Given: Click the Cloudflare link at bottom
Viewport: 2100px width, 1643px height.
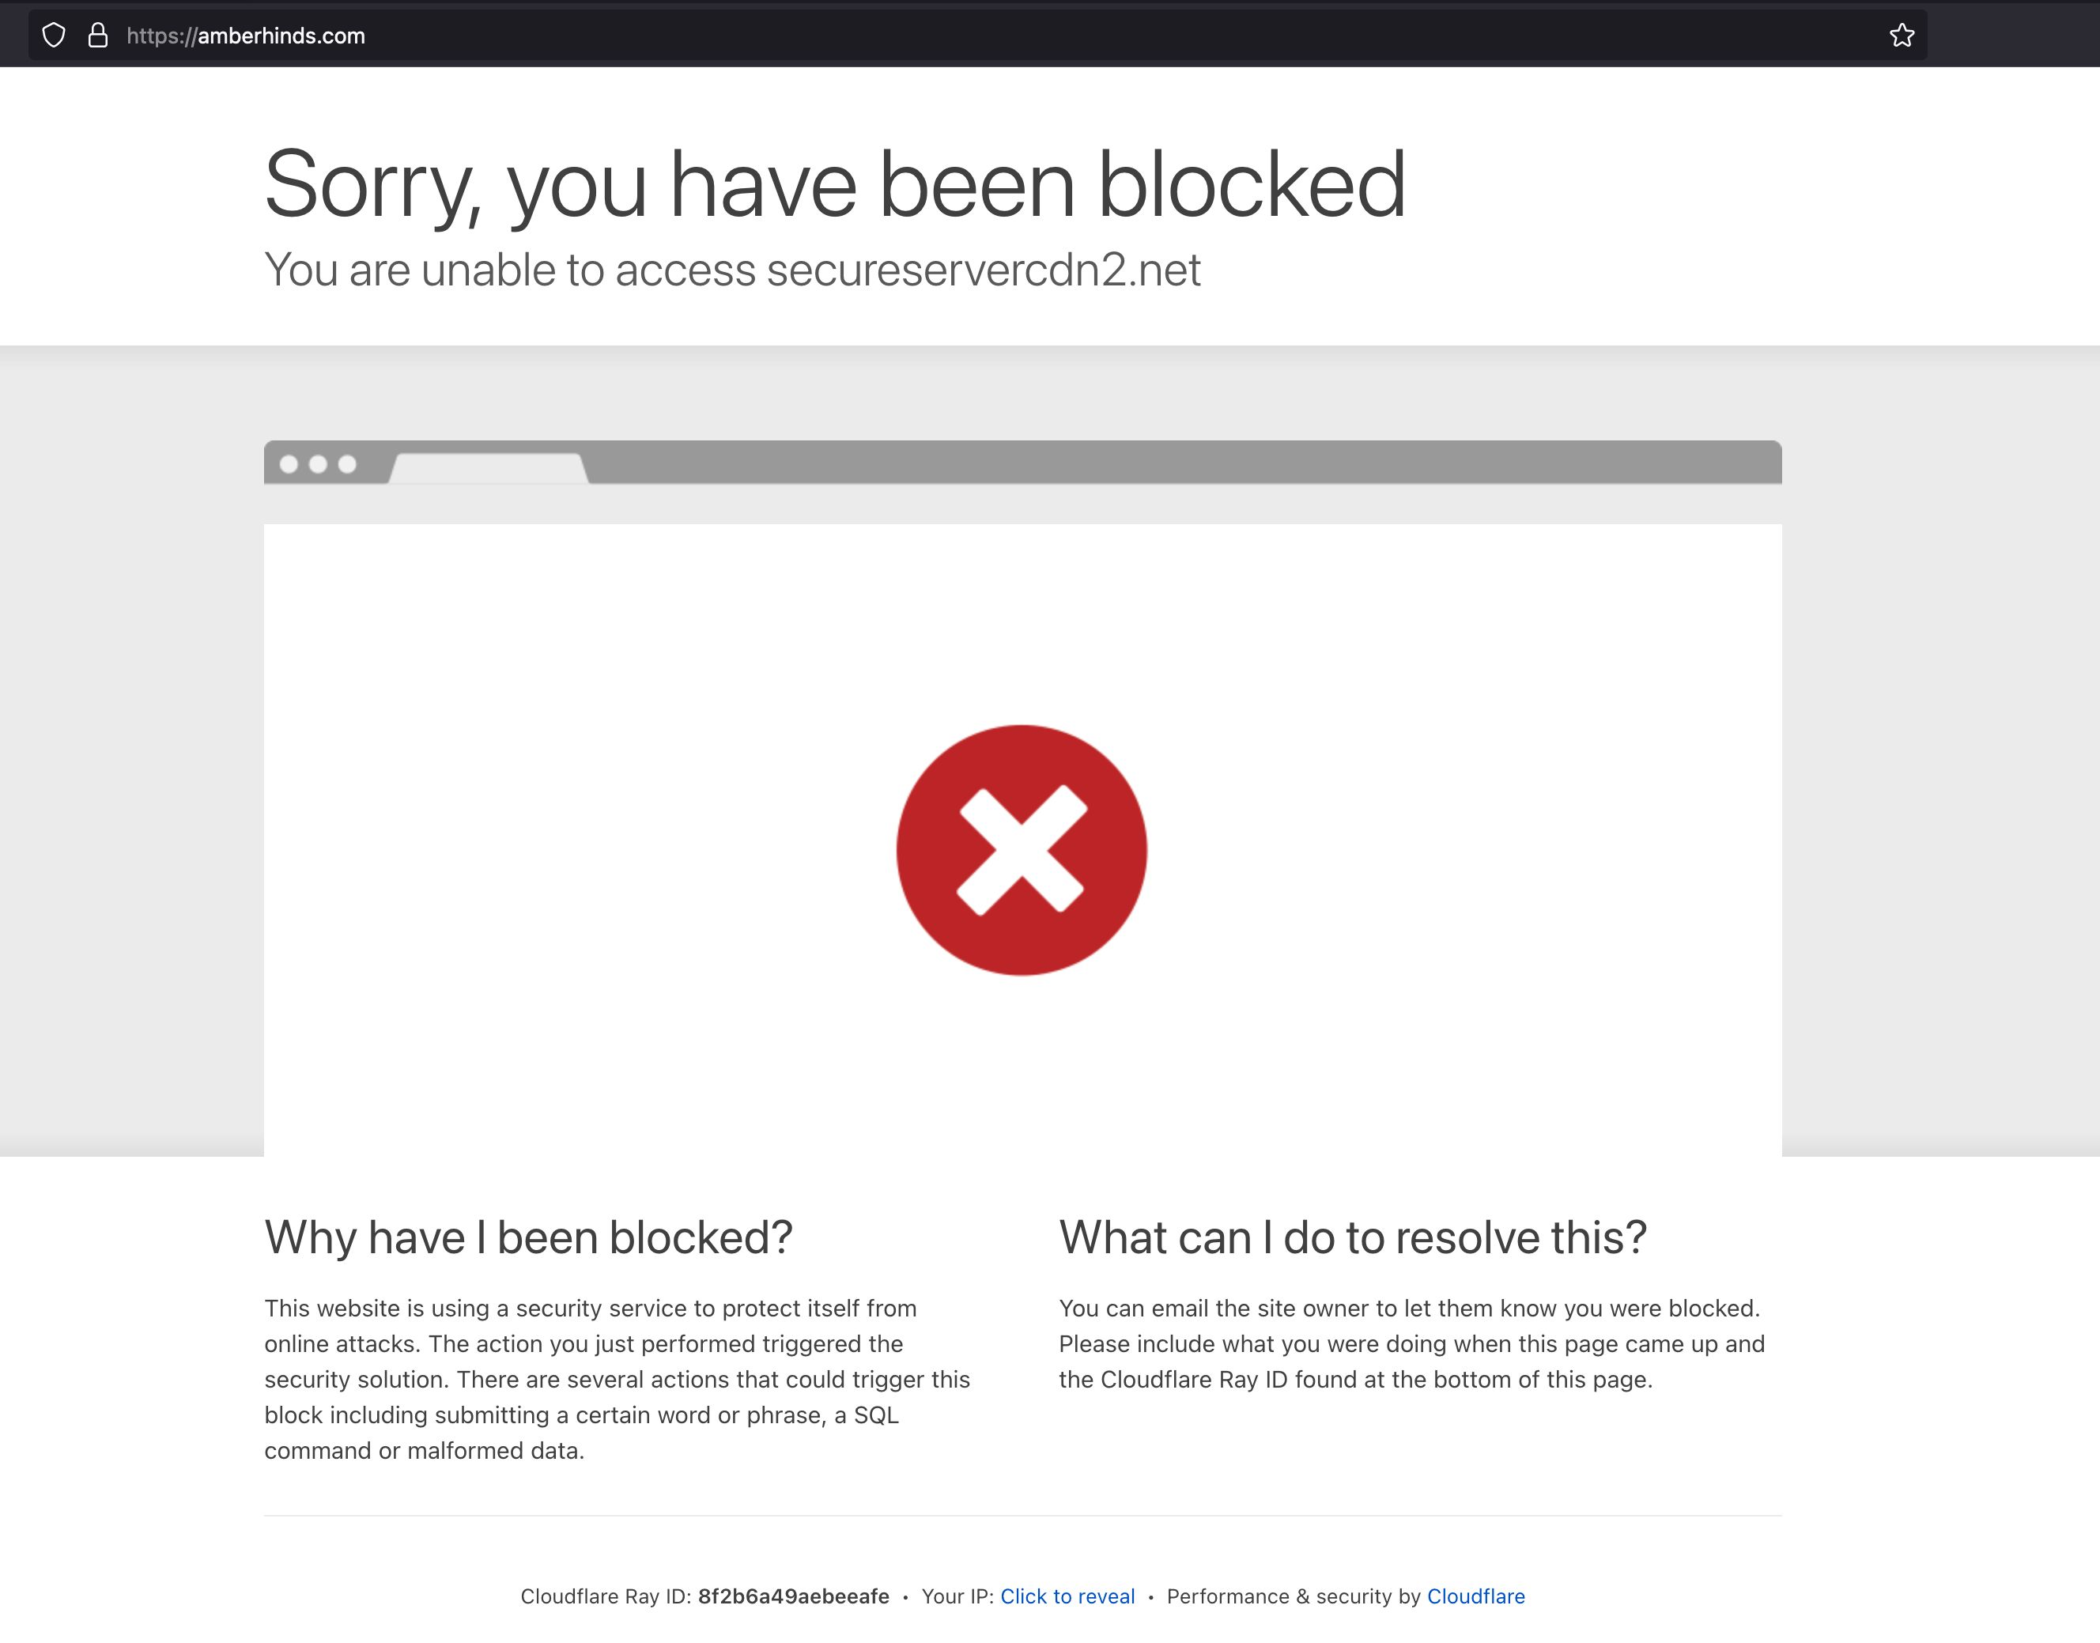Looking at the screenshot, I should (x=1474, y=1597).
